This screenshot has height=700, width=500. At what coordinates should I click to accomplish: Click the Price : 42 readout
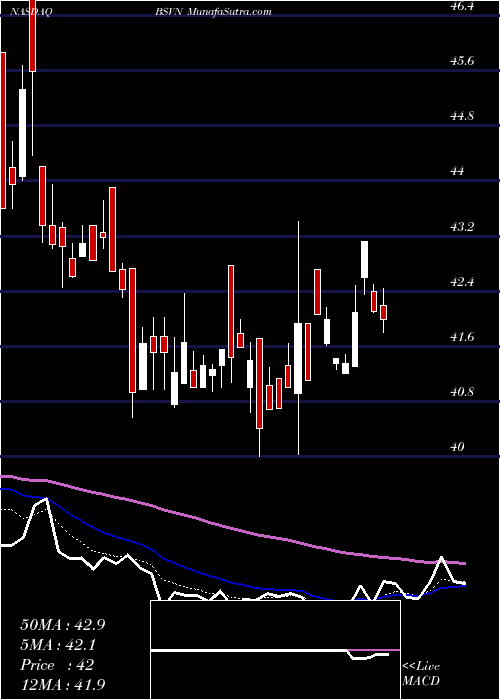[x=57, y=665]
